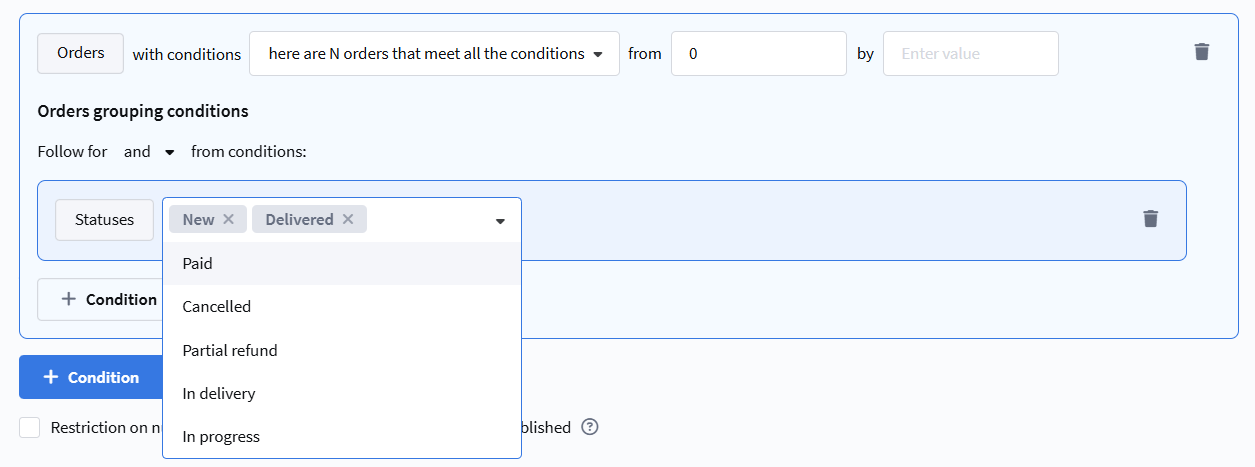Focus the 'from' value field
1255x467 pixels.
pos(758,54)
